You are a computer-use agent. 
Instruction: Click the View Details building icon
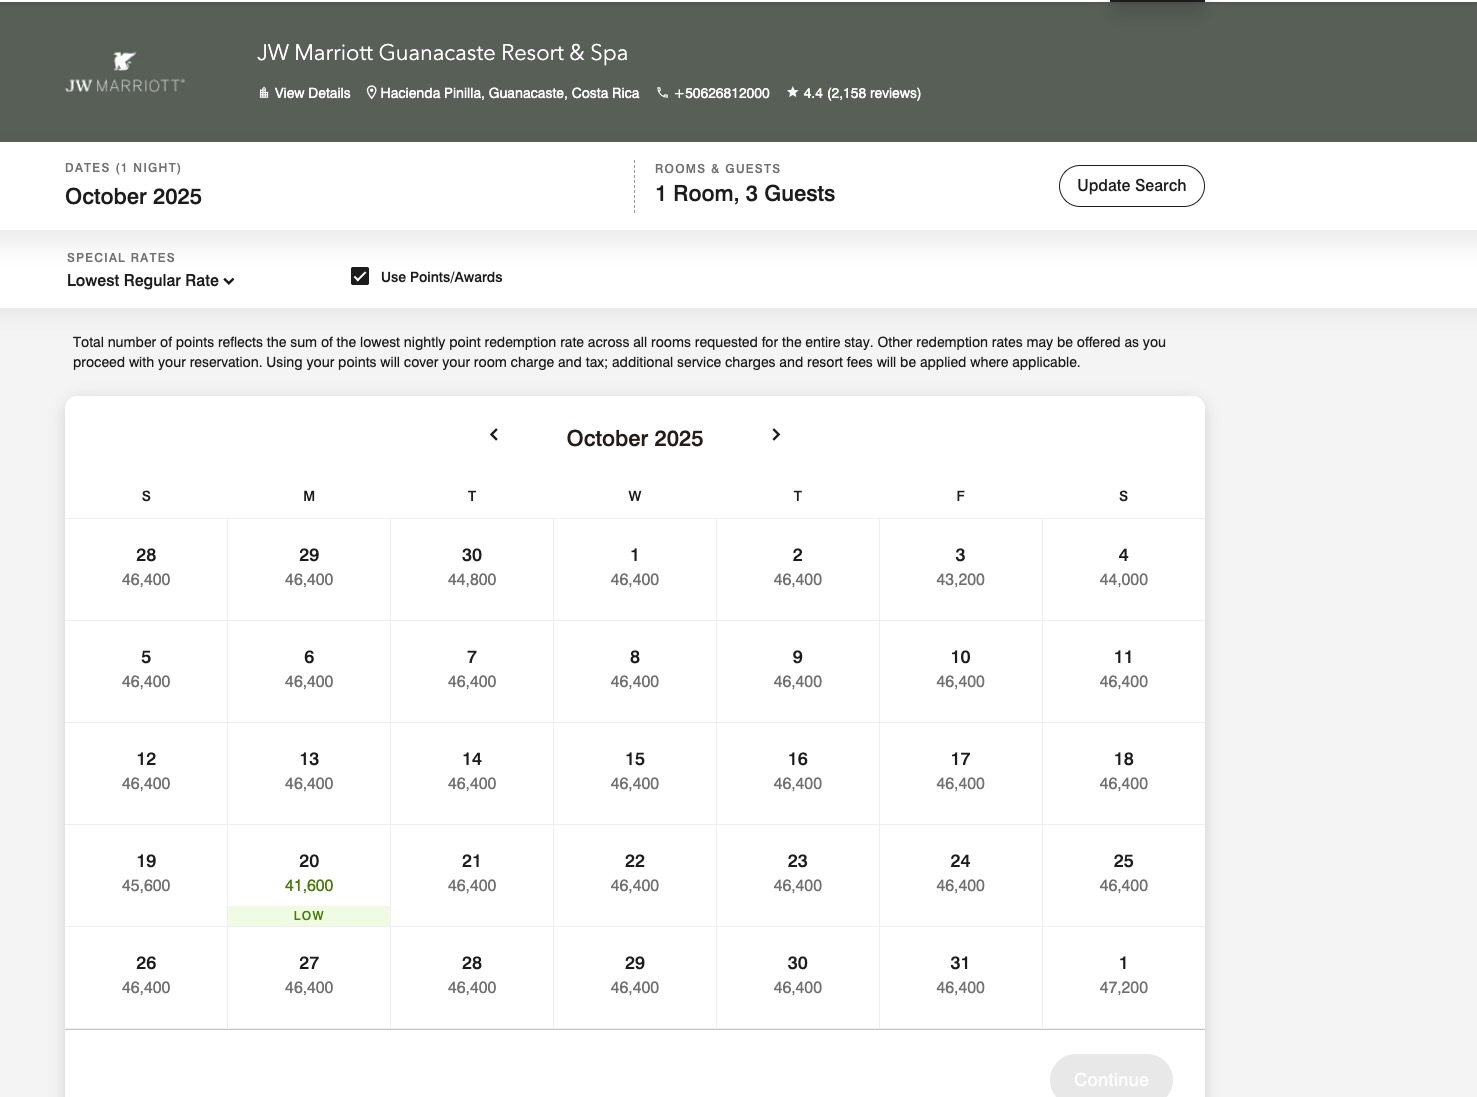(x=264, y=93)
